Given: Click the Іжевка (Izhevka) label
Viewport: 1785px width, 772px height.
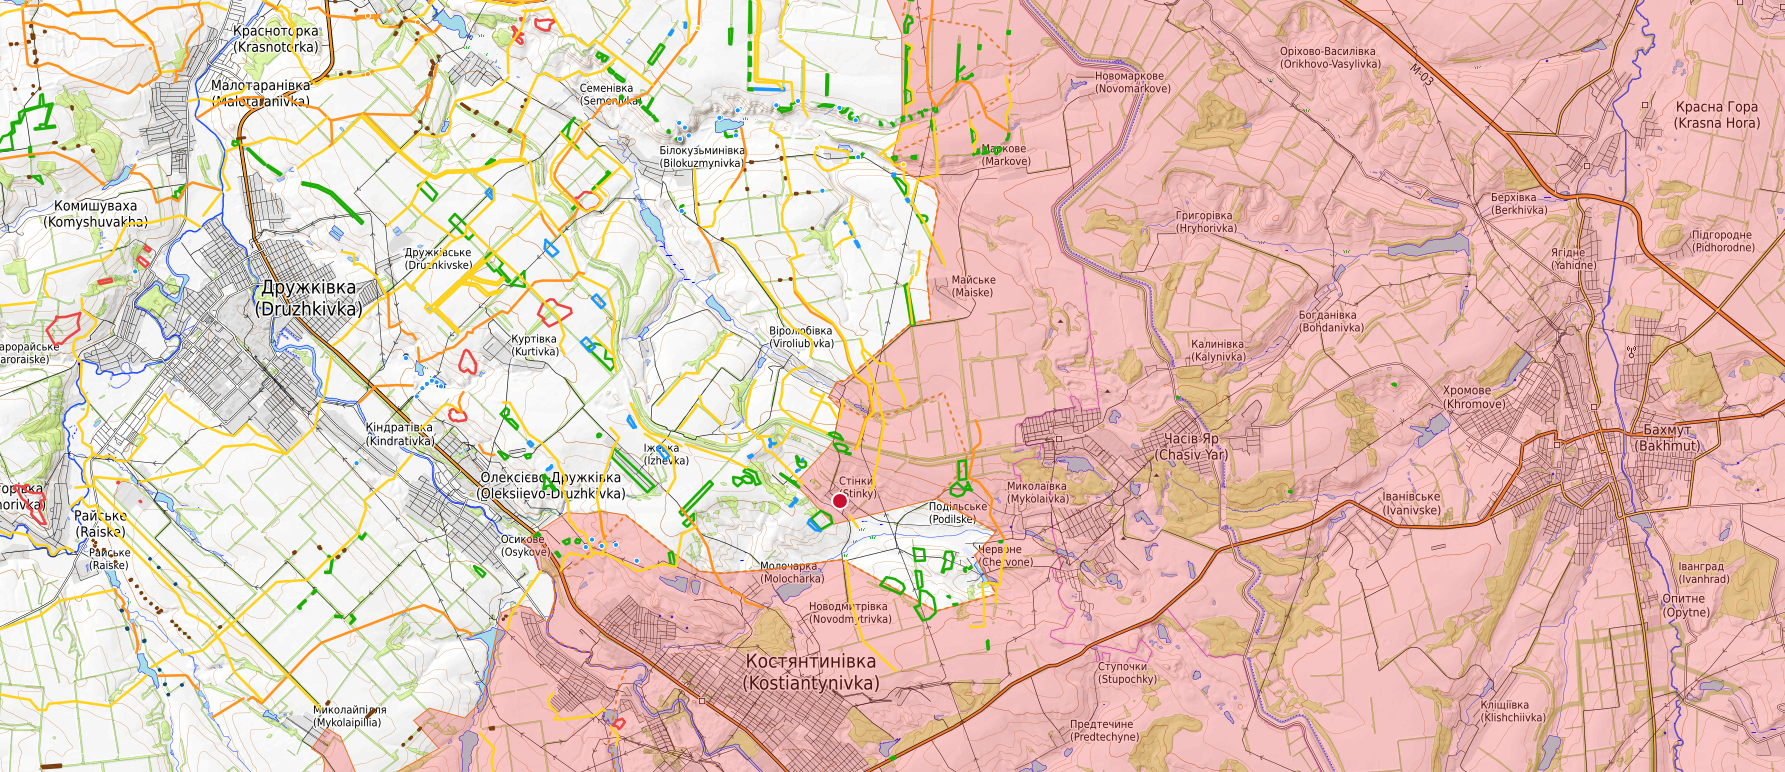Looking at the screenshot, I should click(665, 454).
